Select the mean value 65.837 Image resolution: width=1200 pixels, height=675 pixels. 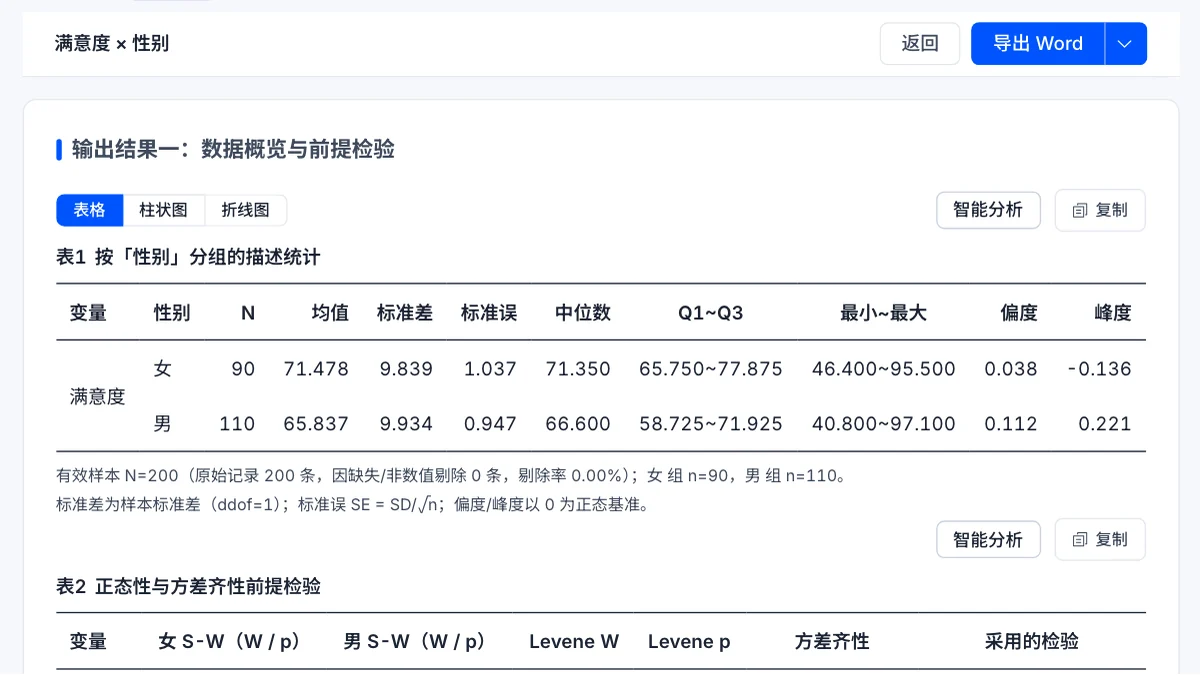(x=316, y=424)
